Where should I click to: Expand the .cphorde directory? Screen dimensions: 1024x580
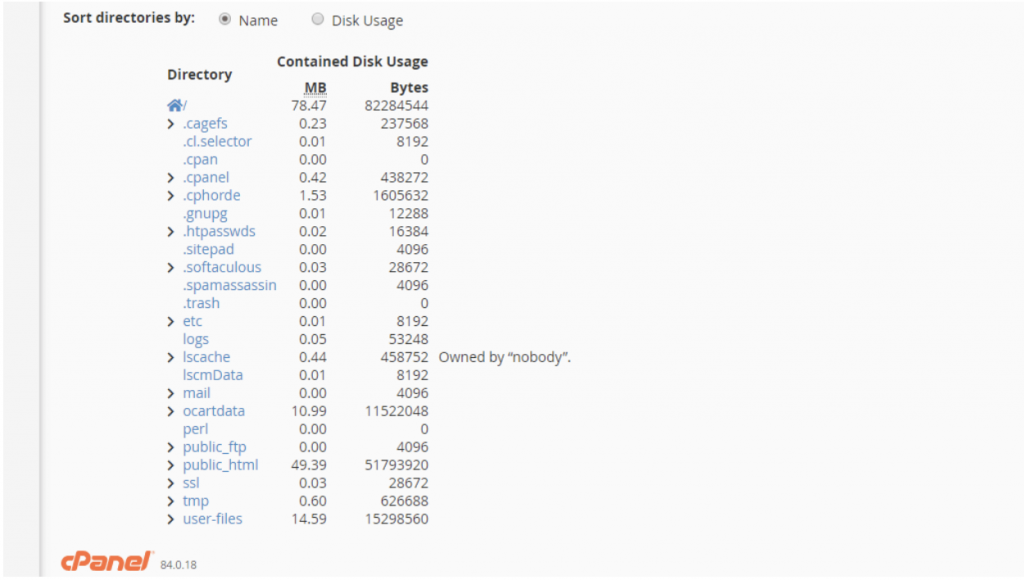[x=171, y=195]
